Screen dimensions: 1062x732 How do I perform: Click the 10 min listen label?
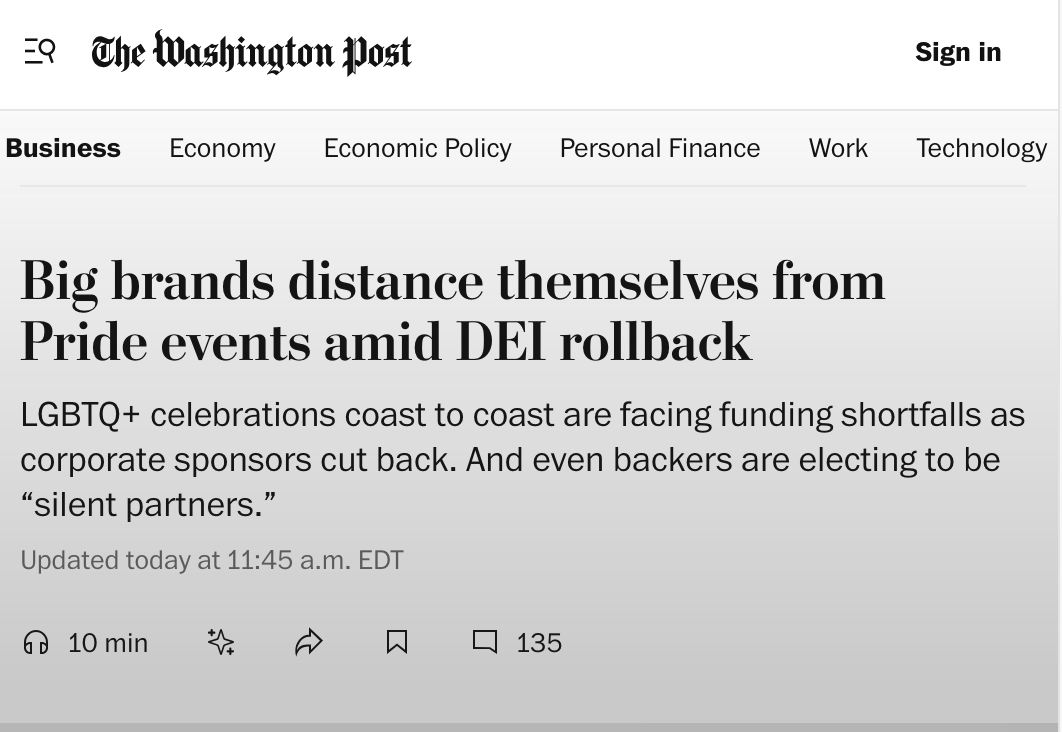(x=108, y=643)
